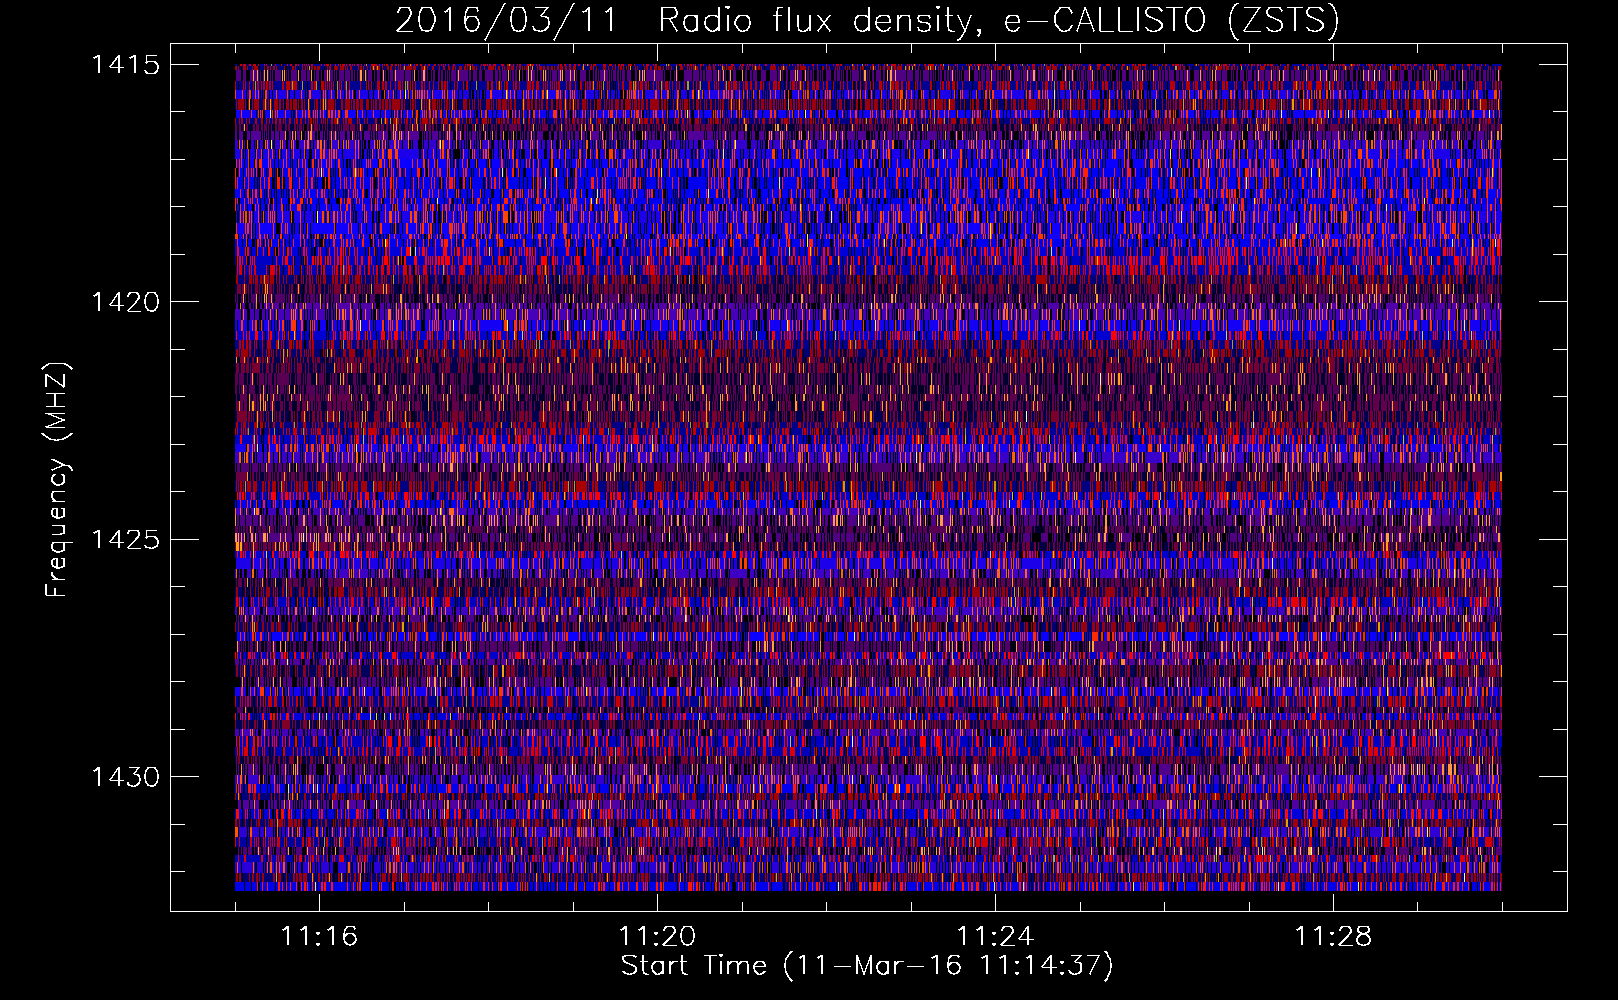Click the Frequency (MHZ) axis title
Image resolution: width=1618 pixels, height=1000 pixels.
click(57, 480)
